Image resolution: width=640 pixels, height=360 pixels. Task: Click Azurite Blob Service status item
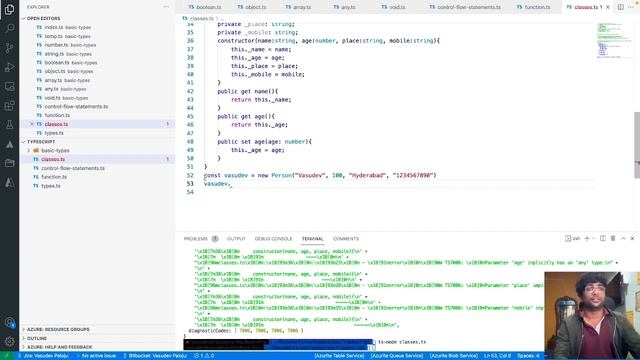(453, 356)
